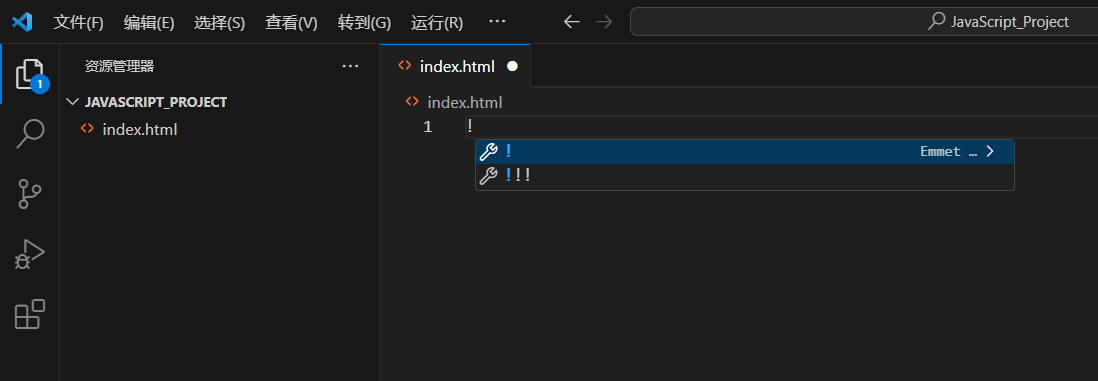Open the Explorer view in activity bar
The image size is (1098, 381).
(29, 74)
